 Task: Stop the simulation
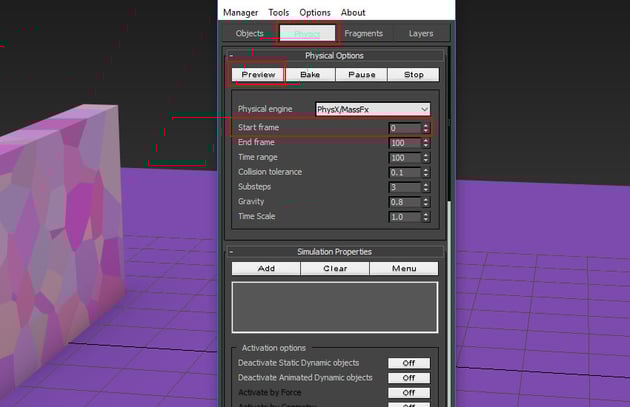coord(413,75)
